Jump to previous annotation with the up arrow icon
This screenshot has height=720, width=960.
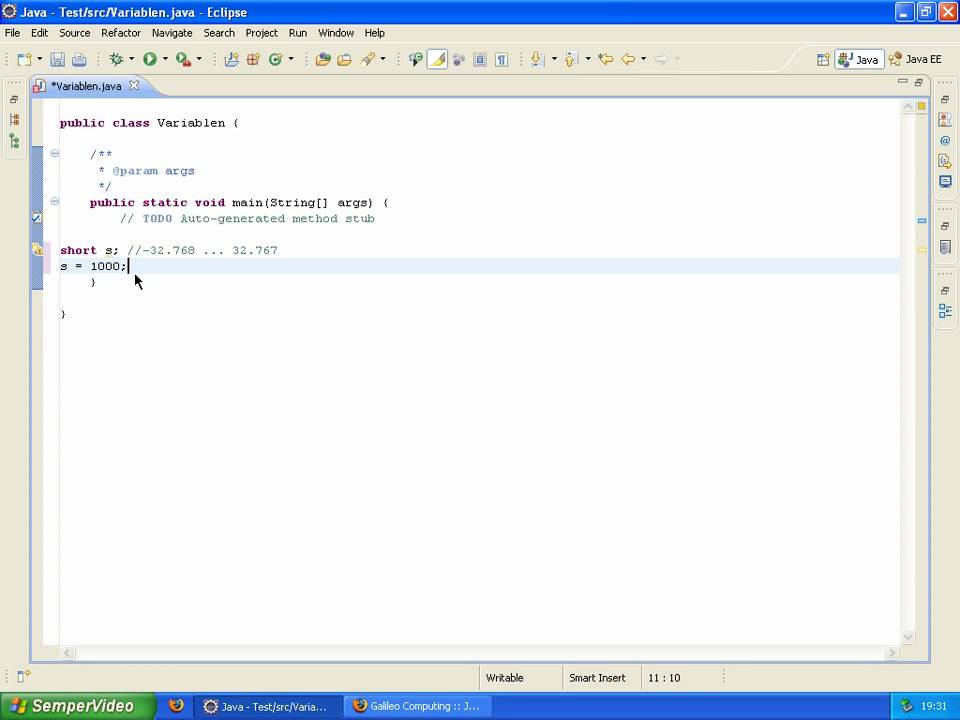tap(571, 59)
